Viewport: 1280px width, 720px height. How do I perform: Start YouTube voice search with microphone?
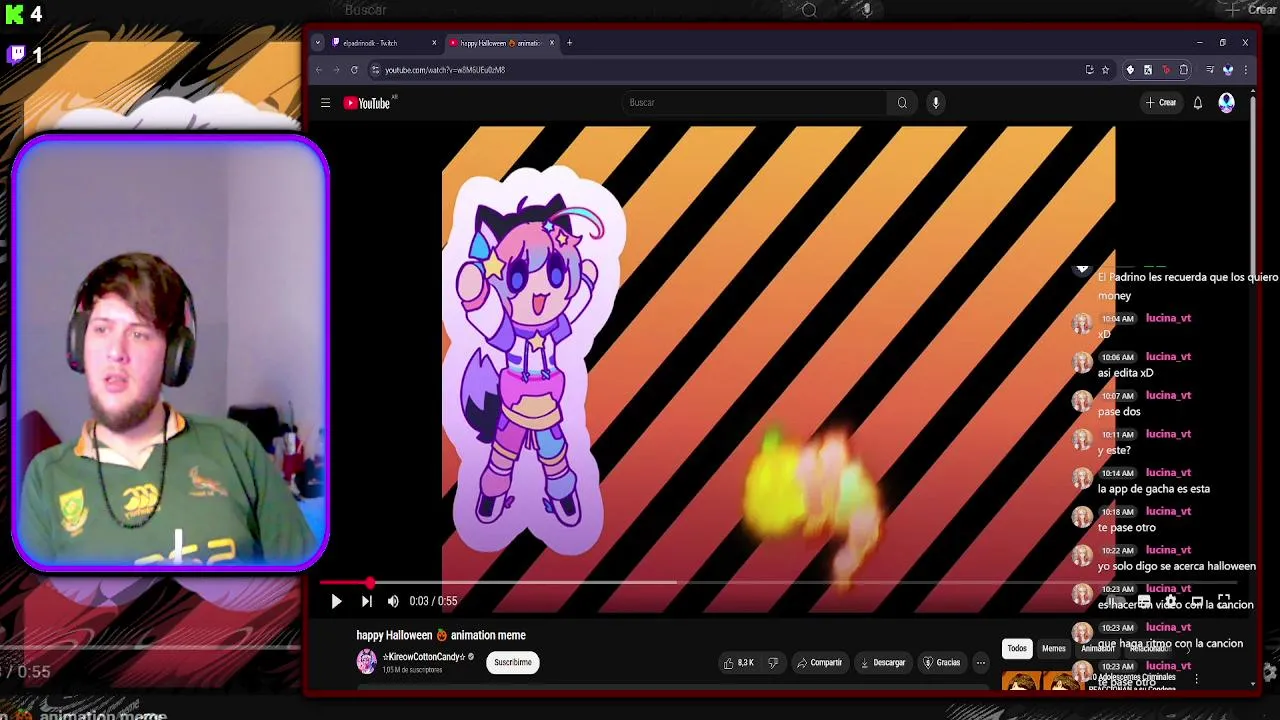[x=936, y=103]
